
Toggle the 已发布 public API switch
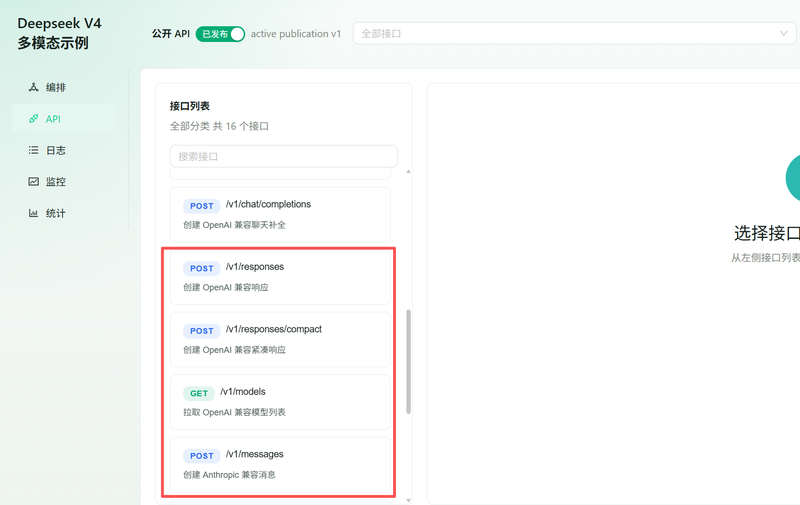[220, 34]
